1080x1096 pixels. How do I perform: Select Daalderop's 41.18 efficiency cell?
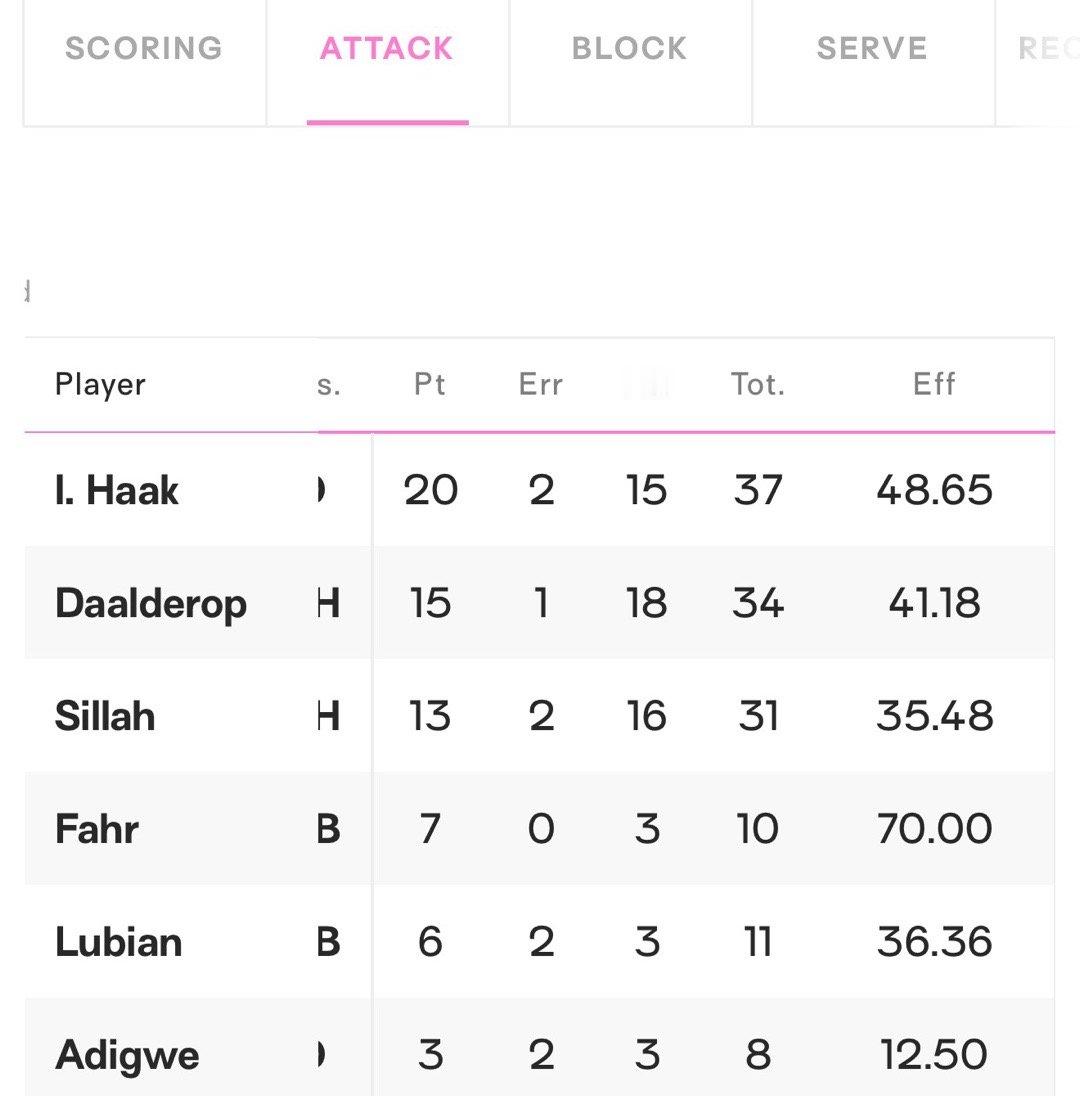click(934, 604)
